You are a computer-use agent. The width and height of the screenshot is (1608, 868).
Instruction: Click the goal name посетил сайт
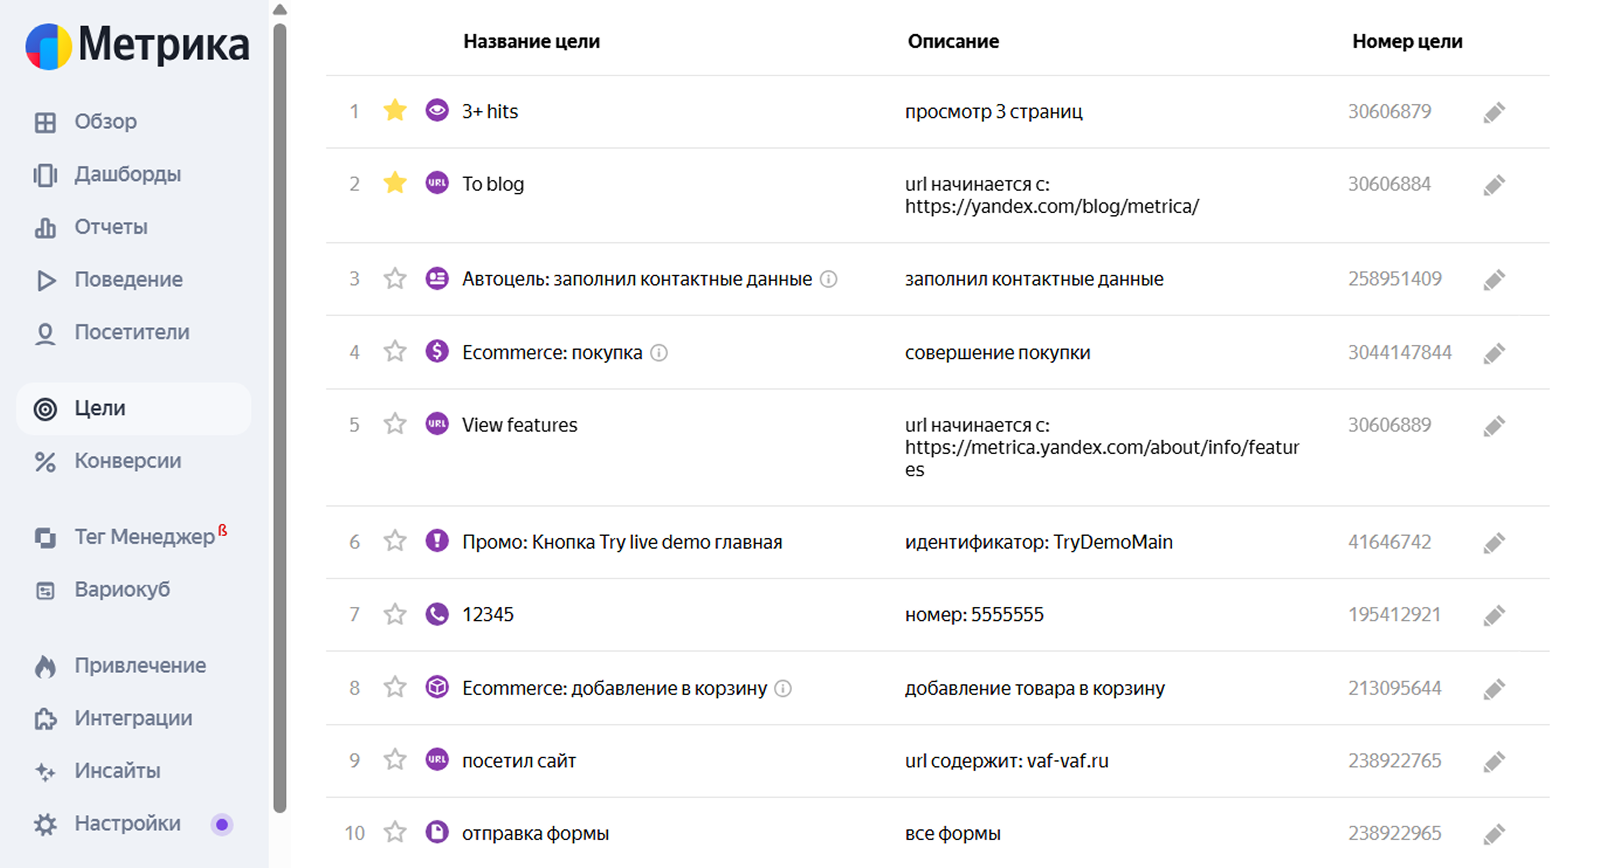[518, 761]
